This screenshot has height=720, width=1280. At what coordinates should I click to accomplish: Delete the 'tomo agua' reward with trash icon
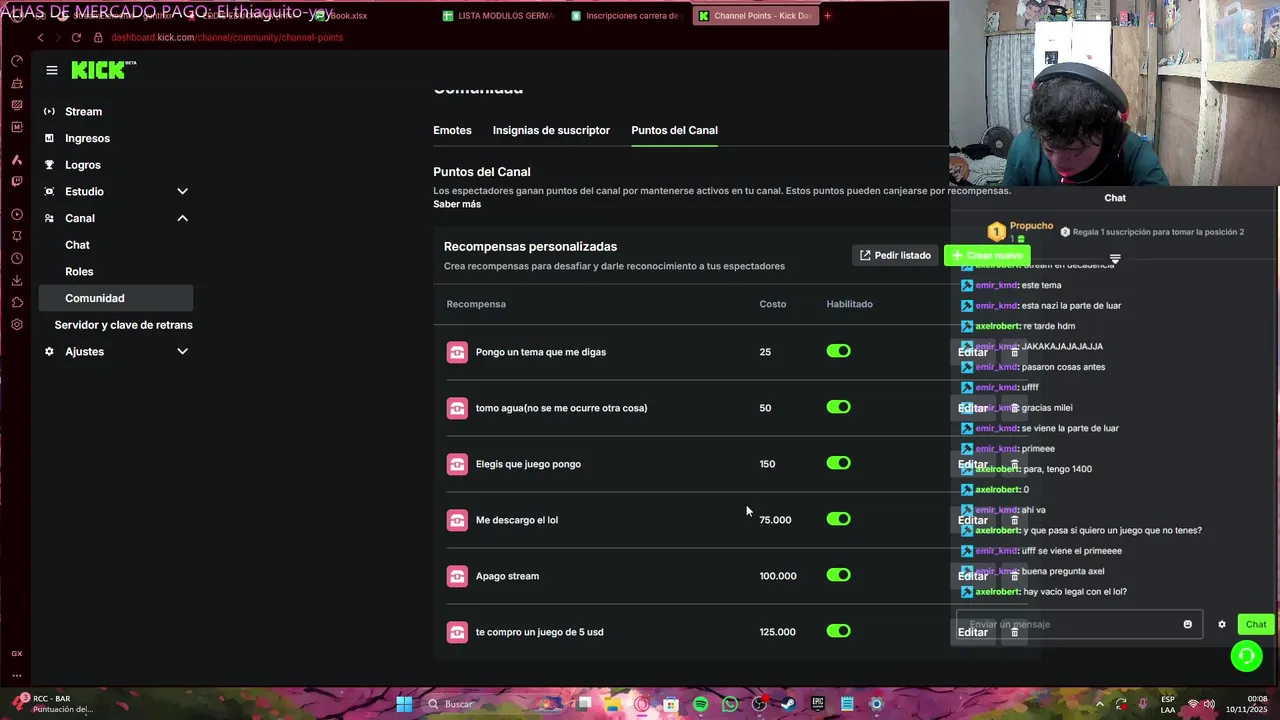coord(1014,408)
